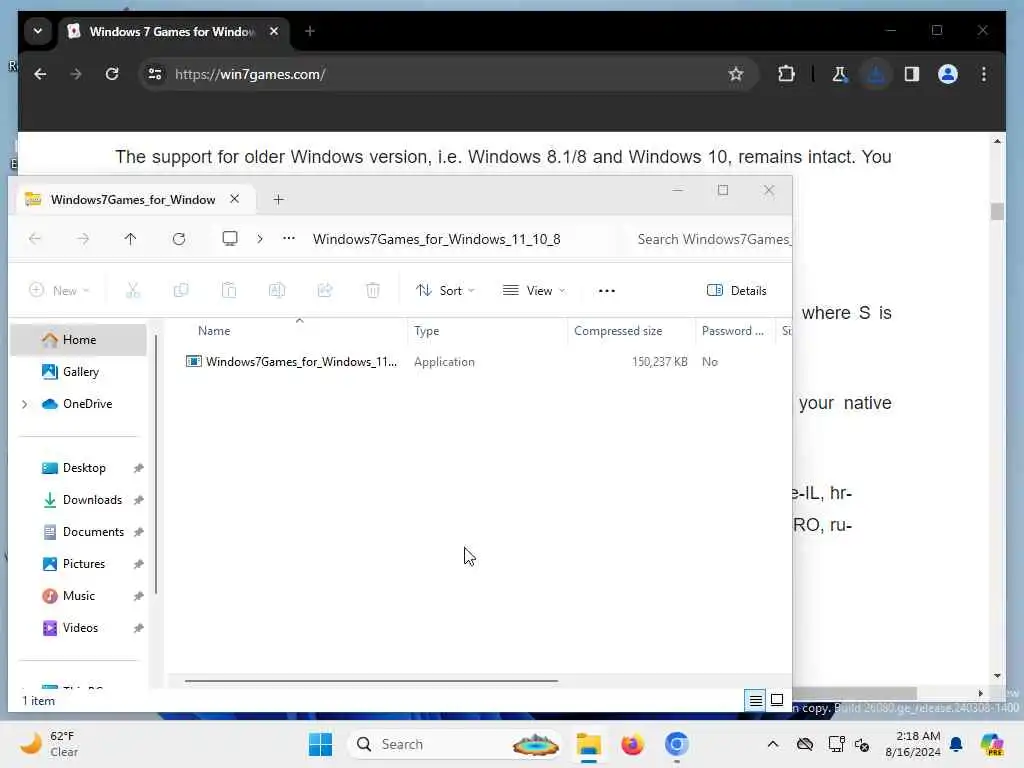The width and height of the screenshot is (1024, 768).
Task: Go up one folder level in Explorer
Action: pos(131,239)
